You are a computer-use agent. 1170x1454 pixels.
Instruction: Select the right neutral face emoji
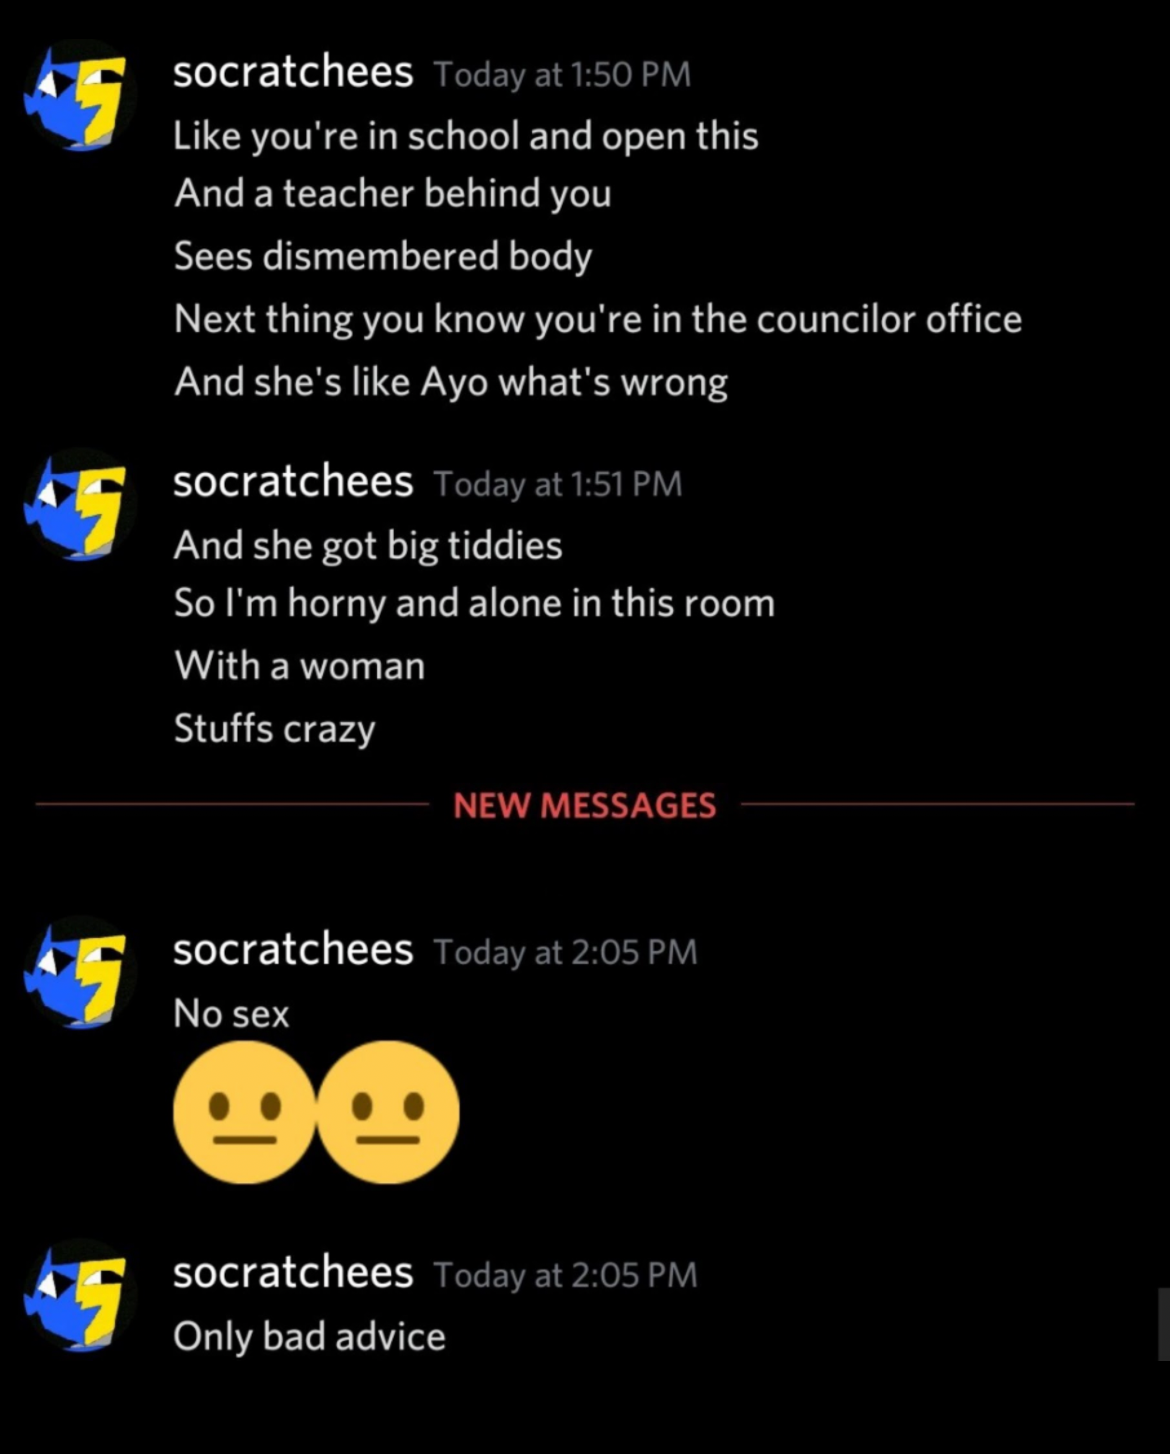pyautogui.click(x=388, y=1112)
